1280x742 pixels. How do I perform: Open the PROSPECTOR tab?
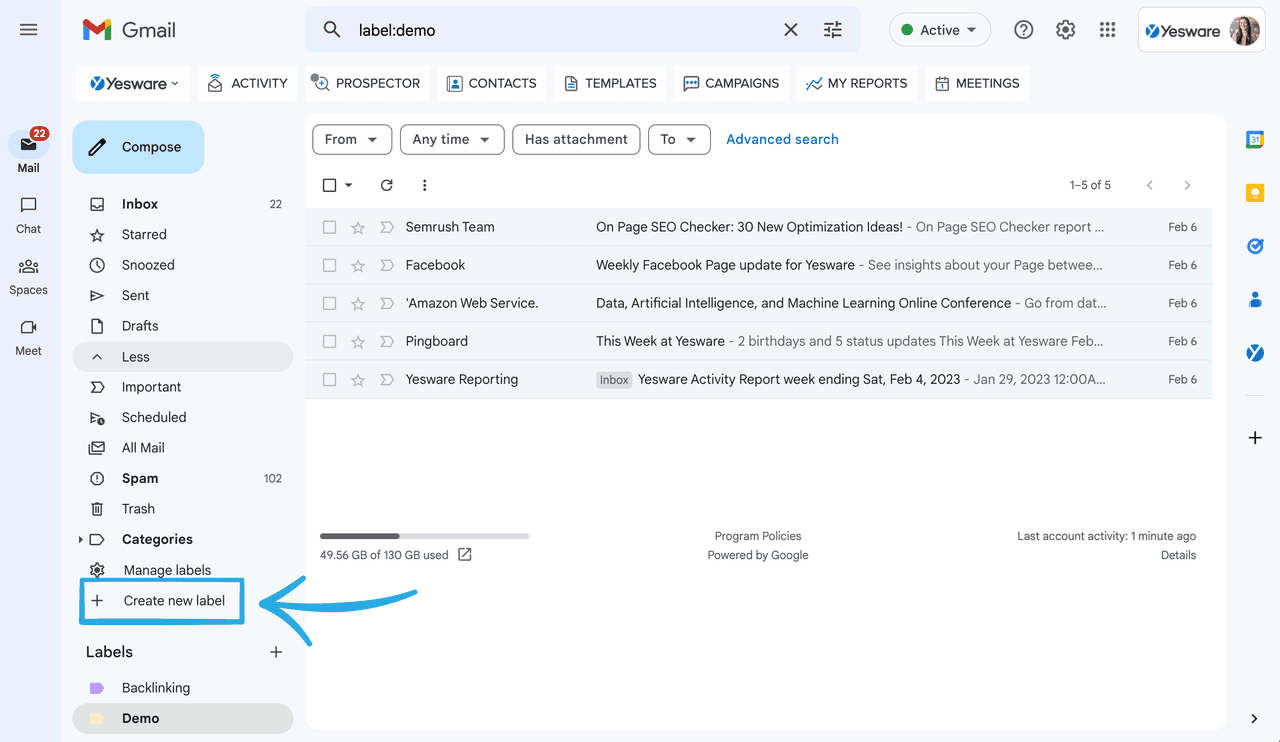pos(367,83)
